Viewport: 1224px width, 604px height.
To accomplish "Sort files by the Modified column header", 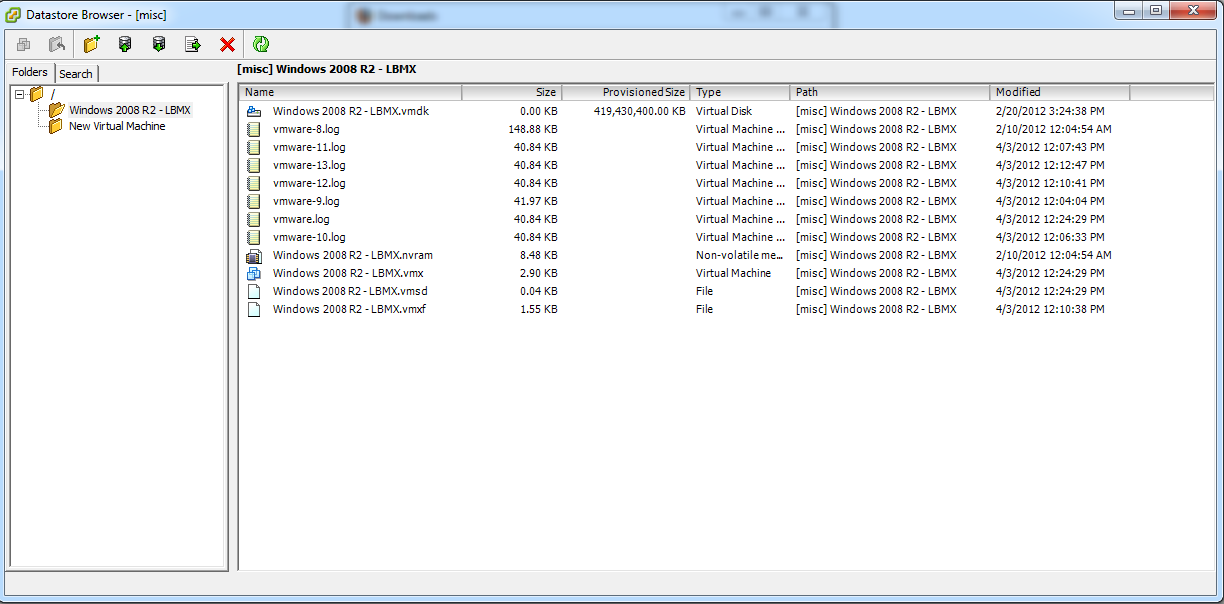I will tap(1060, 92).
